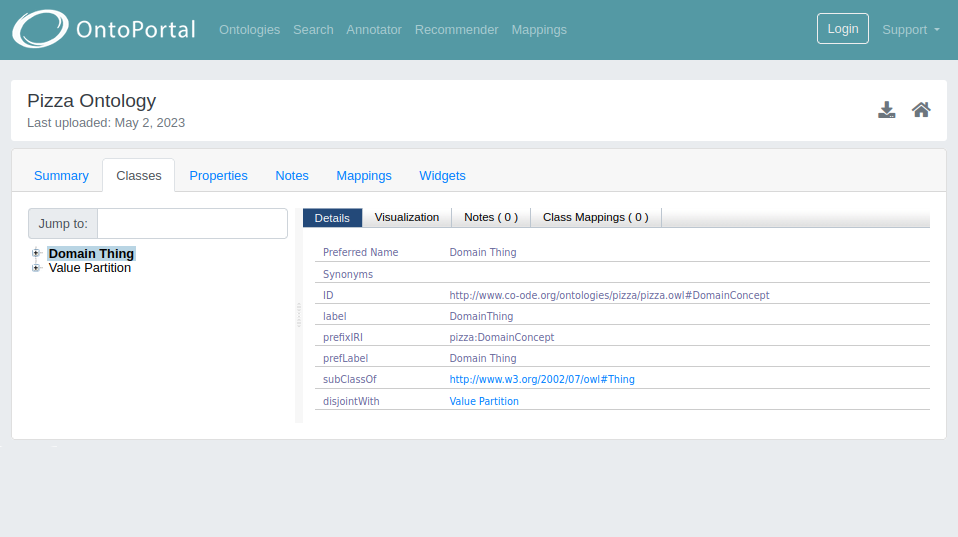Click the Preferred Name value Domain Thing
958x537 pixels.
(x=483, y=252)
